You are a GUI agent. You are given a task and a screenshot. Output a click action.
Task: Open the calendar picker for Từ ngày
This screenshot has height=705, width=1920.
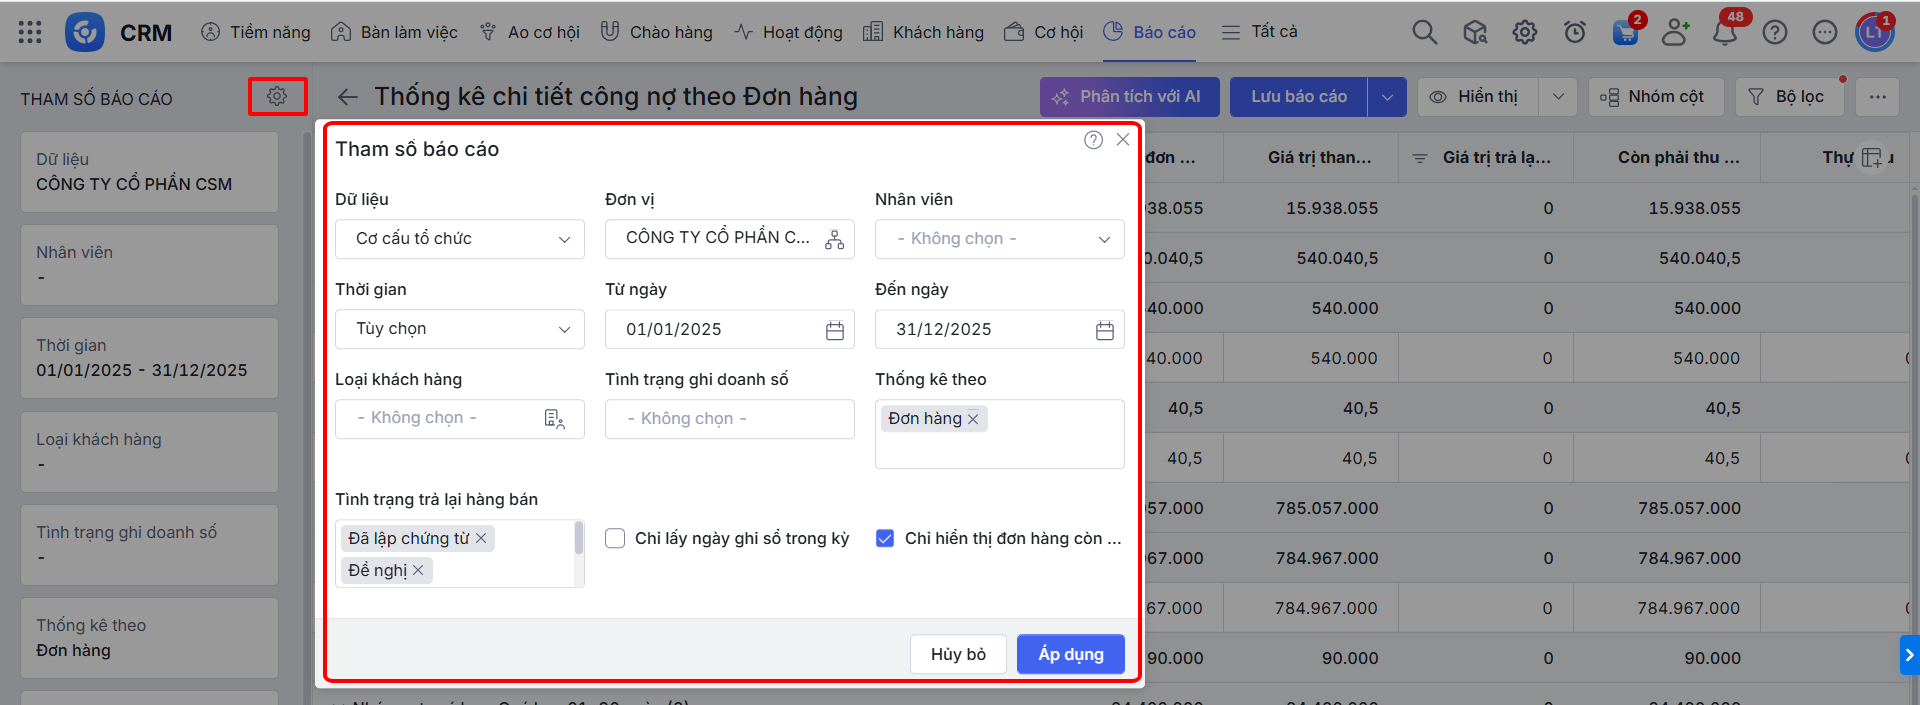coord(834,330)
